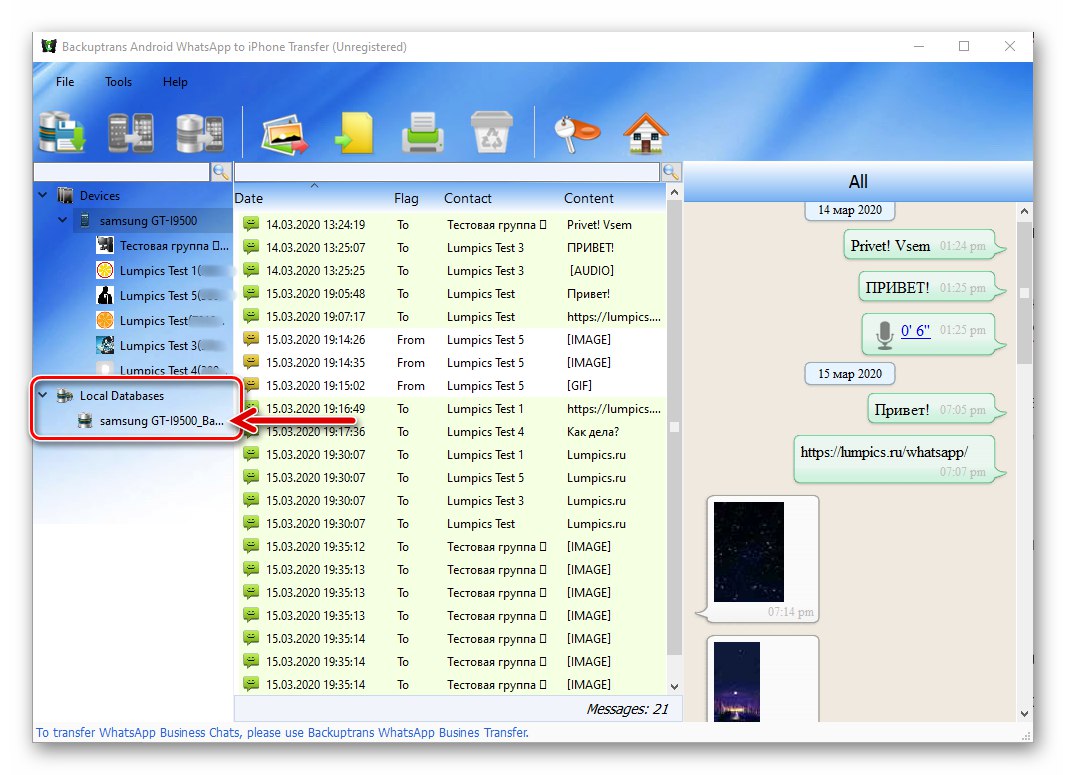Click the search magnifier above the message list

(x=671, y=171)
